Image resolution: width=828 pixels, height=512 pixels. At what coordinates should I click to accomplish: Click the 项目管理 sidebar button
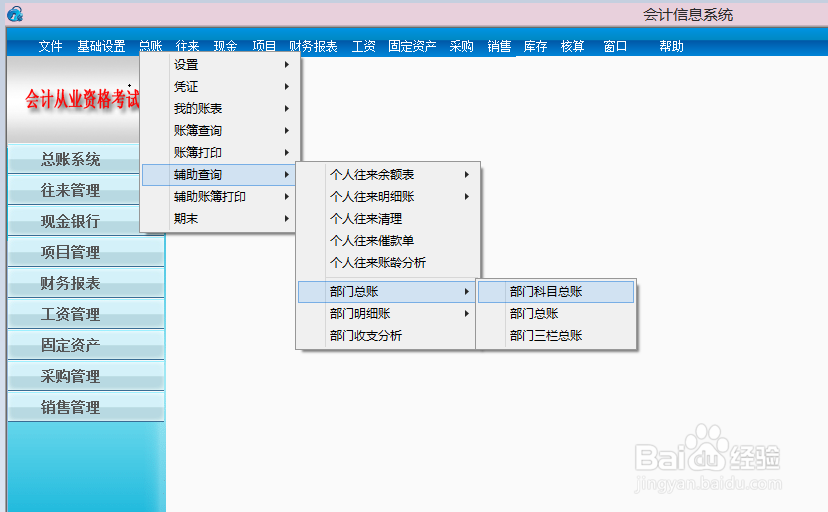point(86,252)
